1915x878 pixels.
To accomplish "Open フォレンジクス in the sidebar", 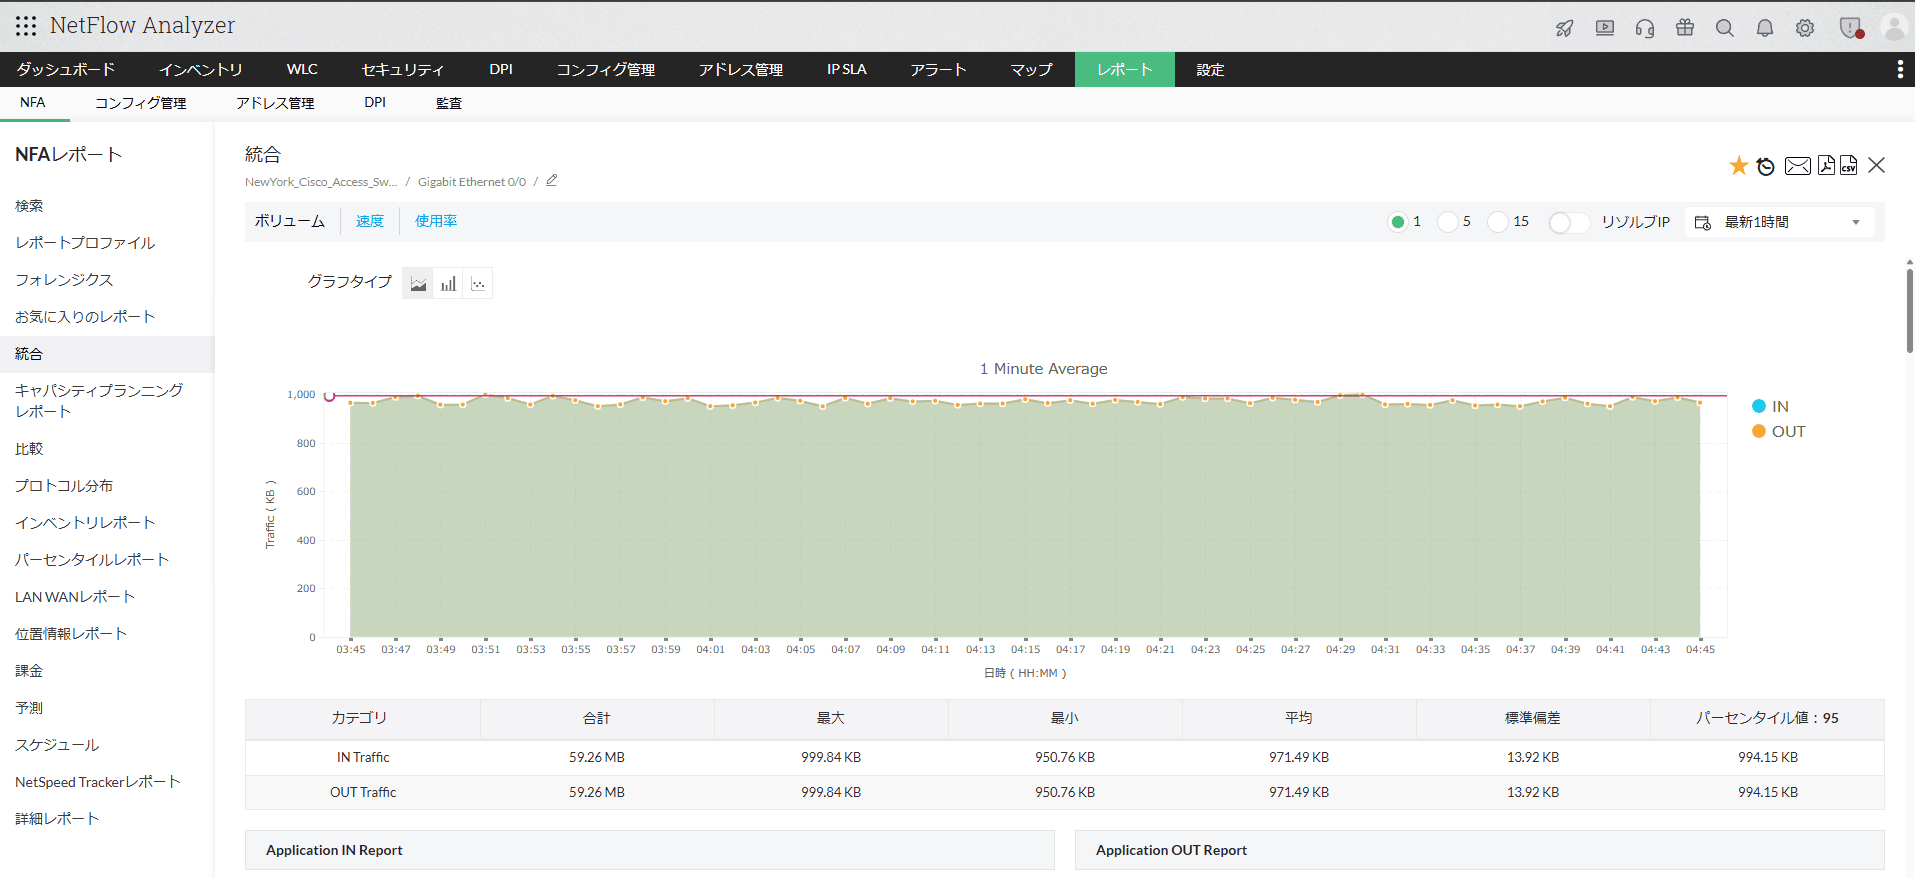I will (64, 280).
